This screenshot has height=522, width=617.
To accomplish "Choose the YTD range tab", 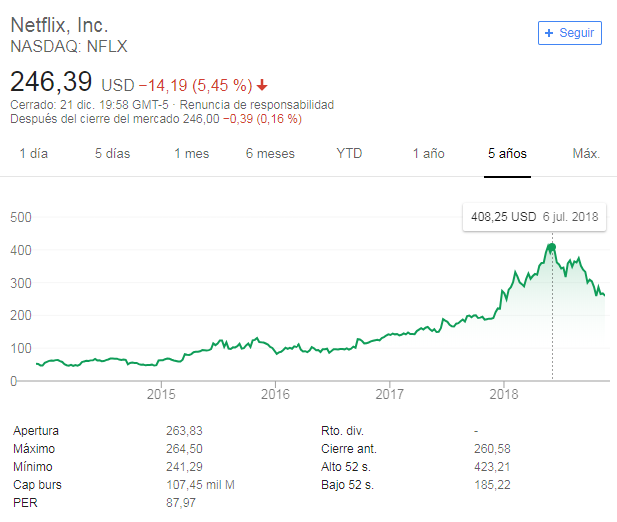I will [349, 154].
